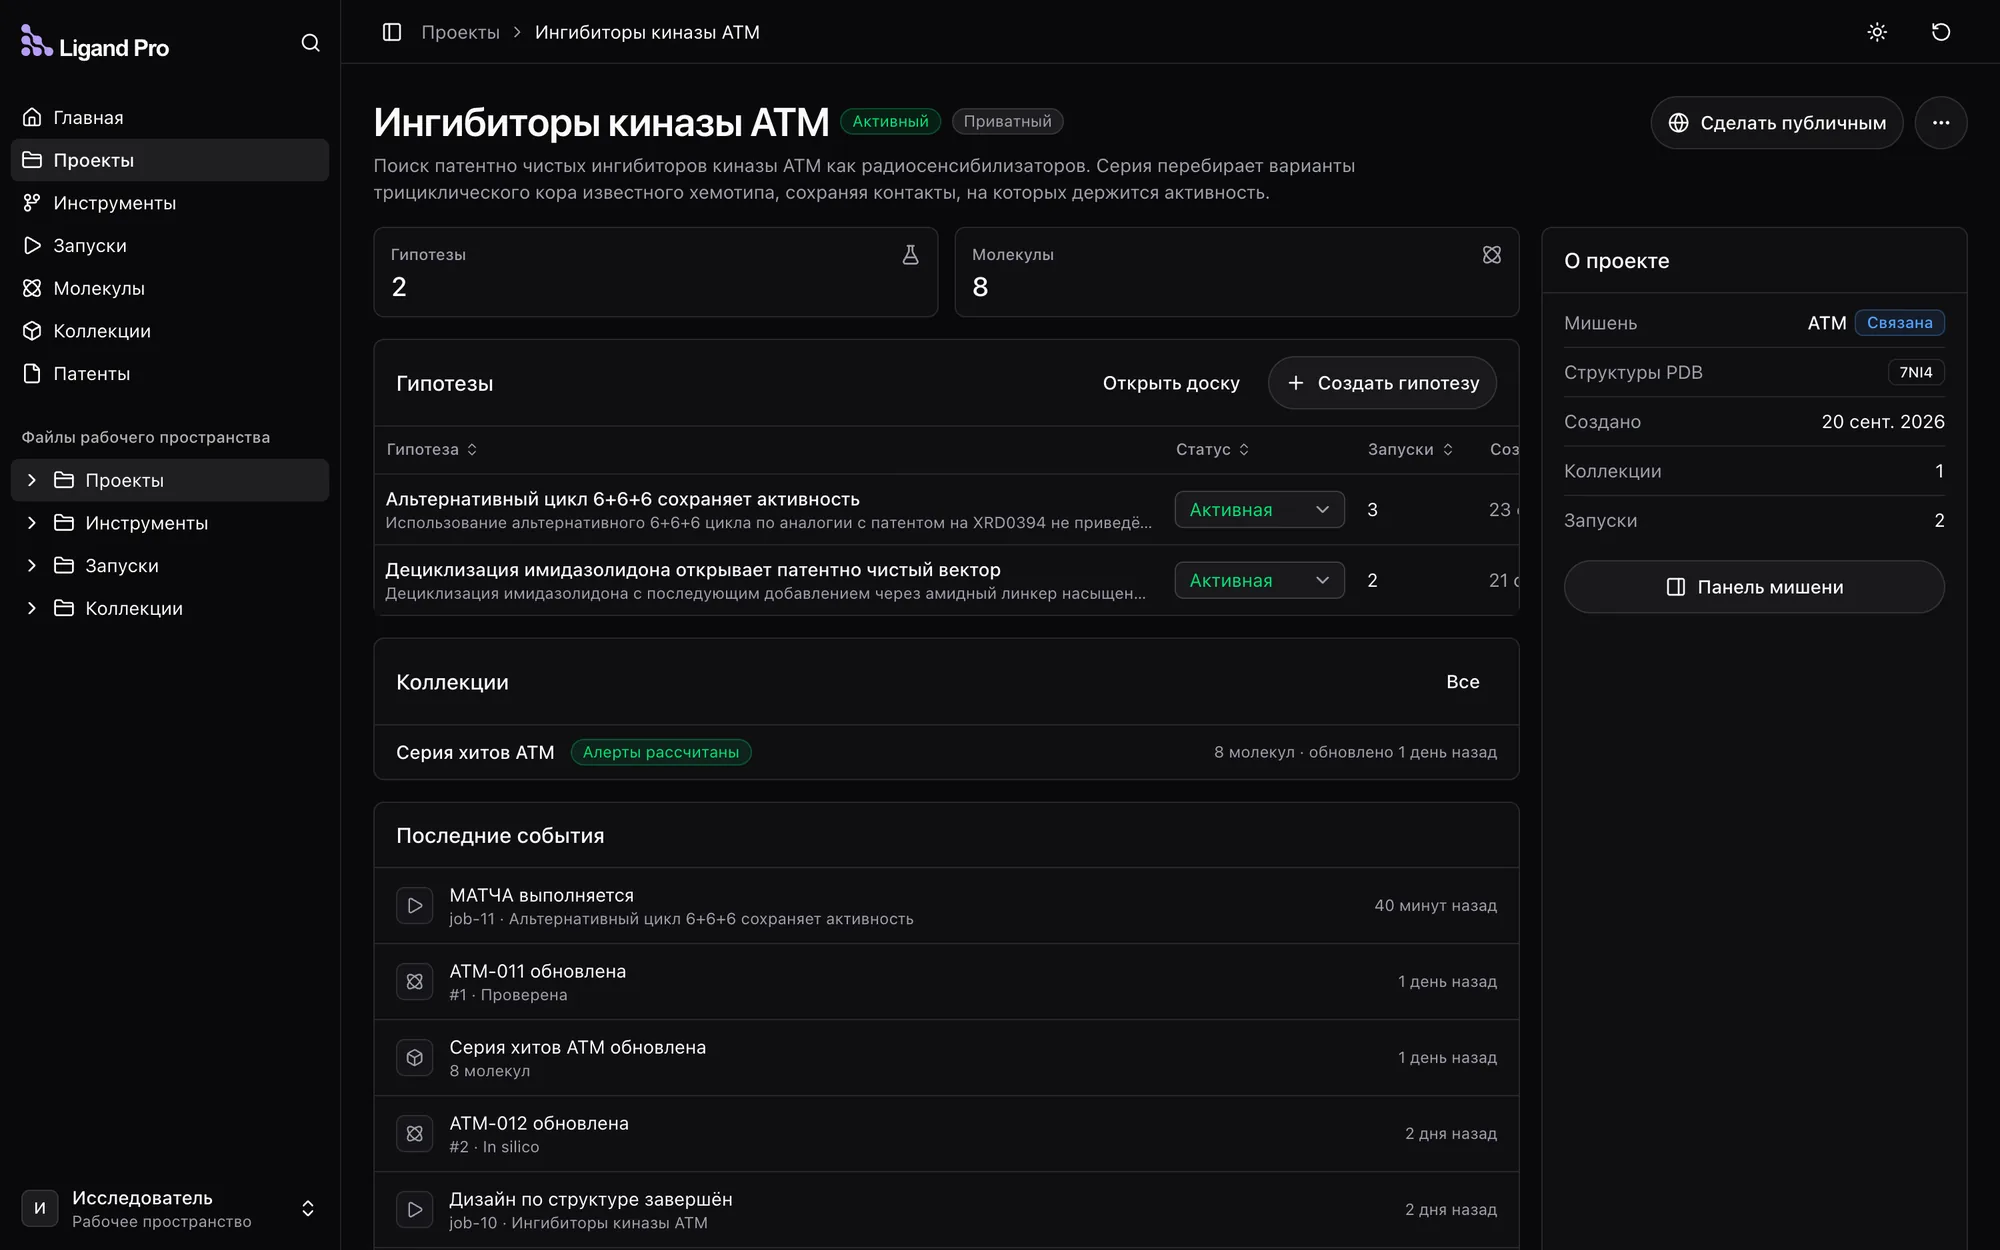
Task: Click Молекулы count card showing 8
Action: pos(1237,272)
